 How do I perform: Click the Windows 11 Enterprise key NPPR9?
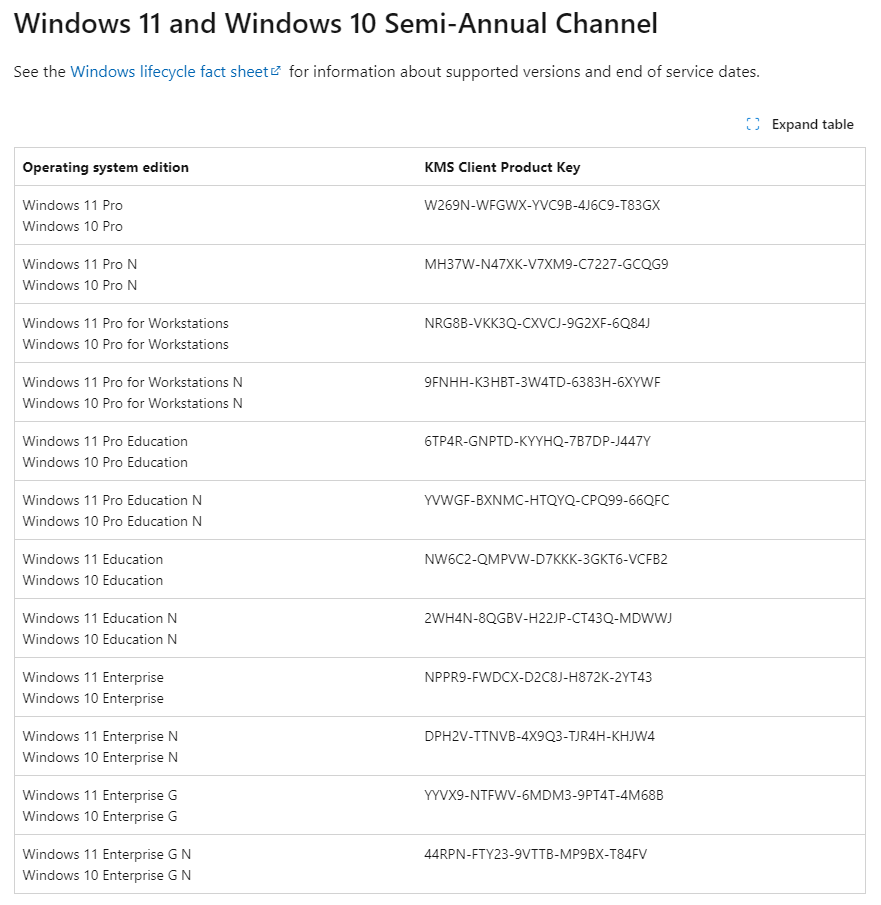pos(538,677)
